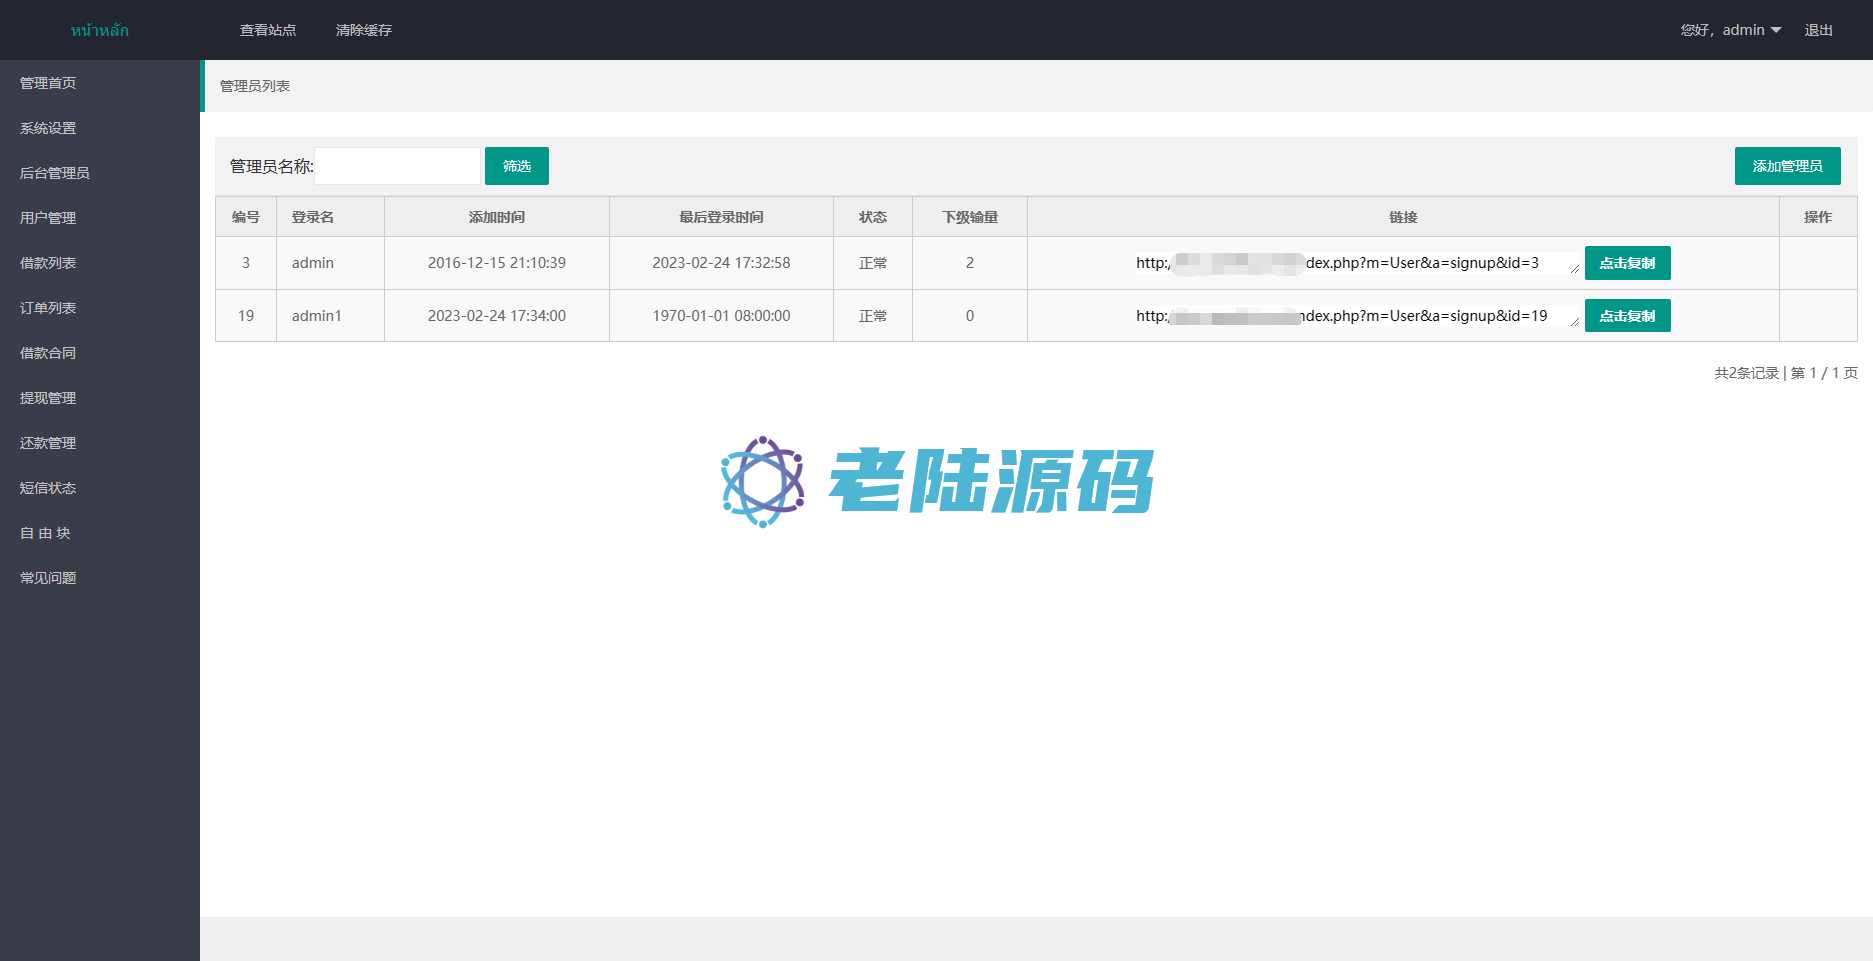
Task: Click the 链接 column header
Action: coord(1403,217)
